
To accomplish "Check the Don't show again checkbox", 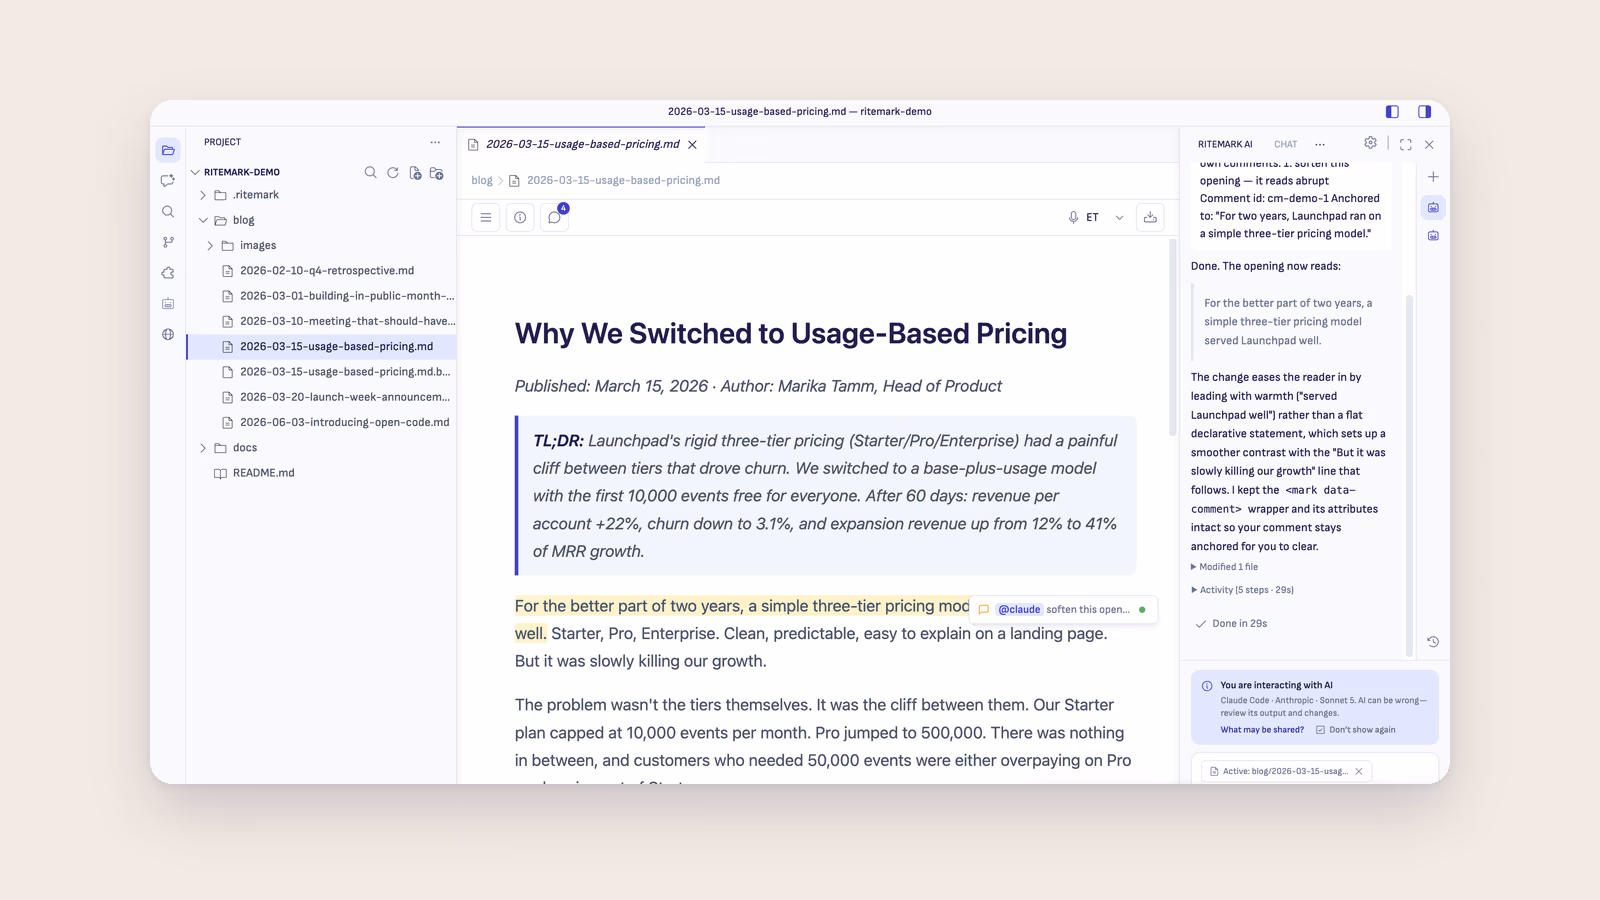I will tap(1321, 730).
